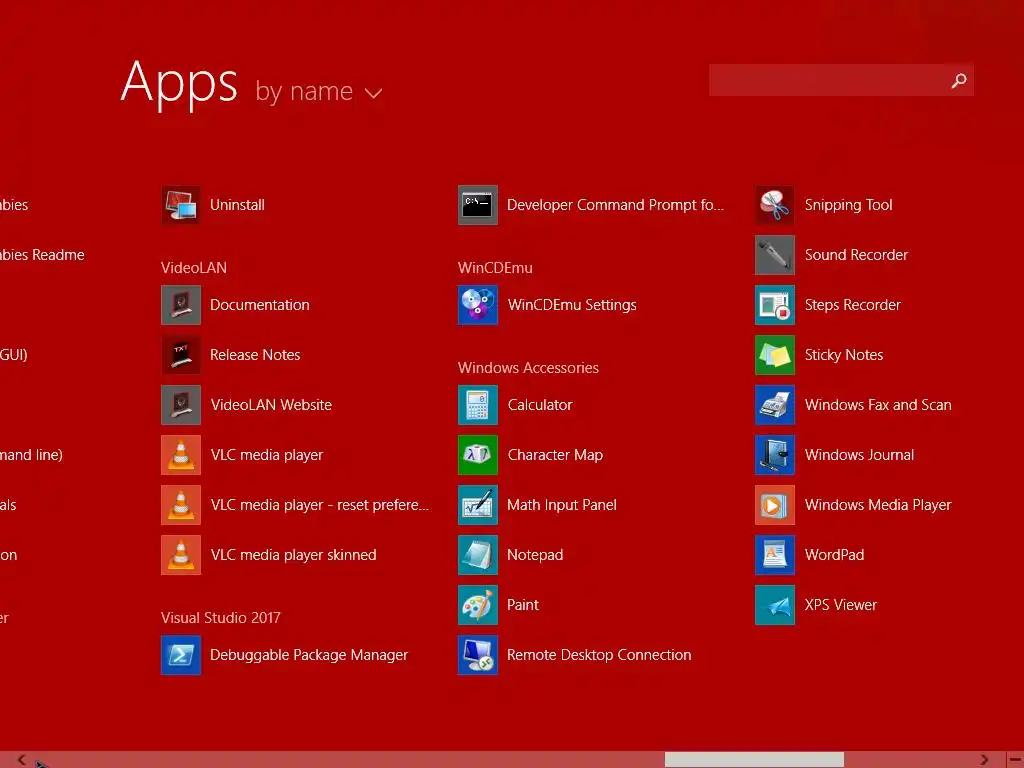Screen dimensions: 1024x768
Task: Launch VLC media player icon
Action: click(181, 455)
